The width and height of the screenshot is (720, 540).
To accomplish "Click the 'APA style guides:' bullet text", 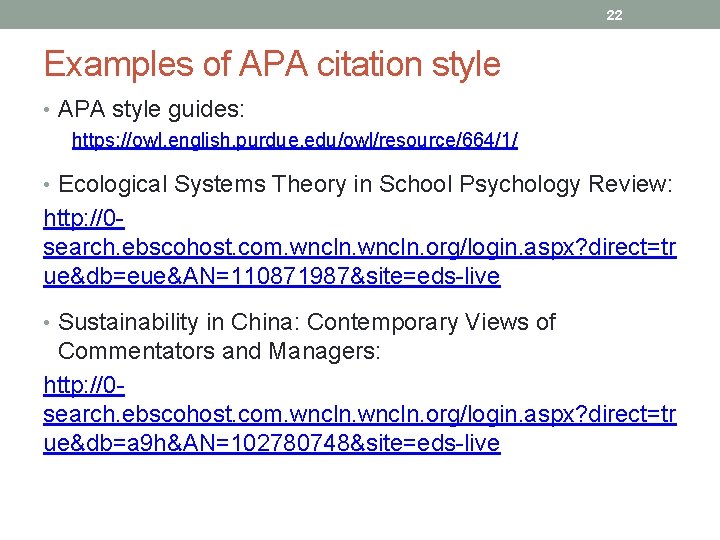I will click(151, 110).
